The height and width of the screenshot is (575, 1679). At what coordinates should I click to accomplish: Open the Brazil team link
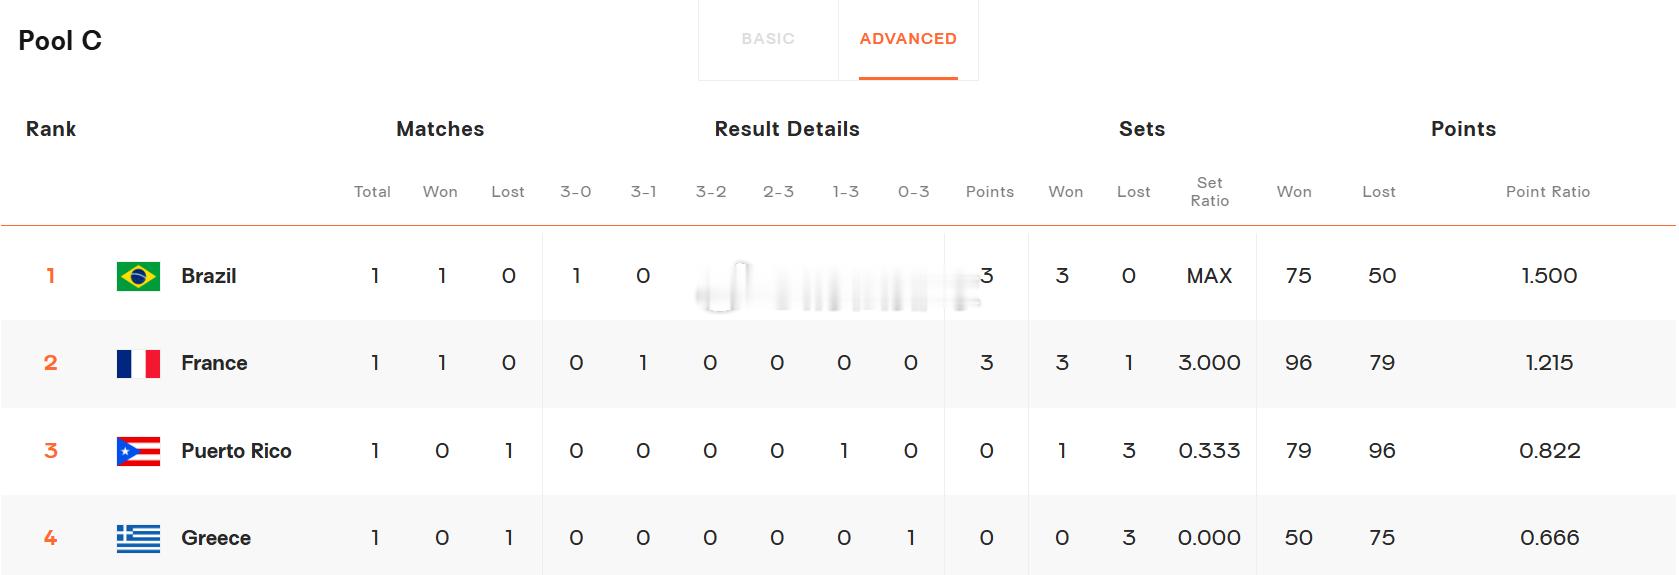pos(209,276)
